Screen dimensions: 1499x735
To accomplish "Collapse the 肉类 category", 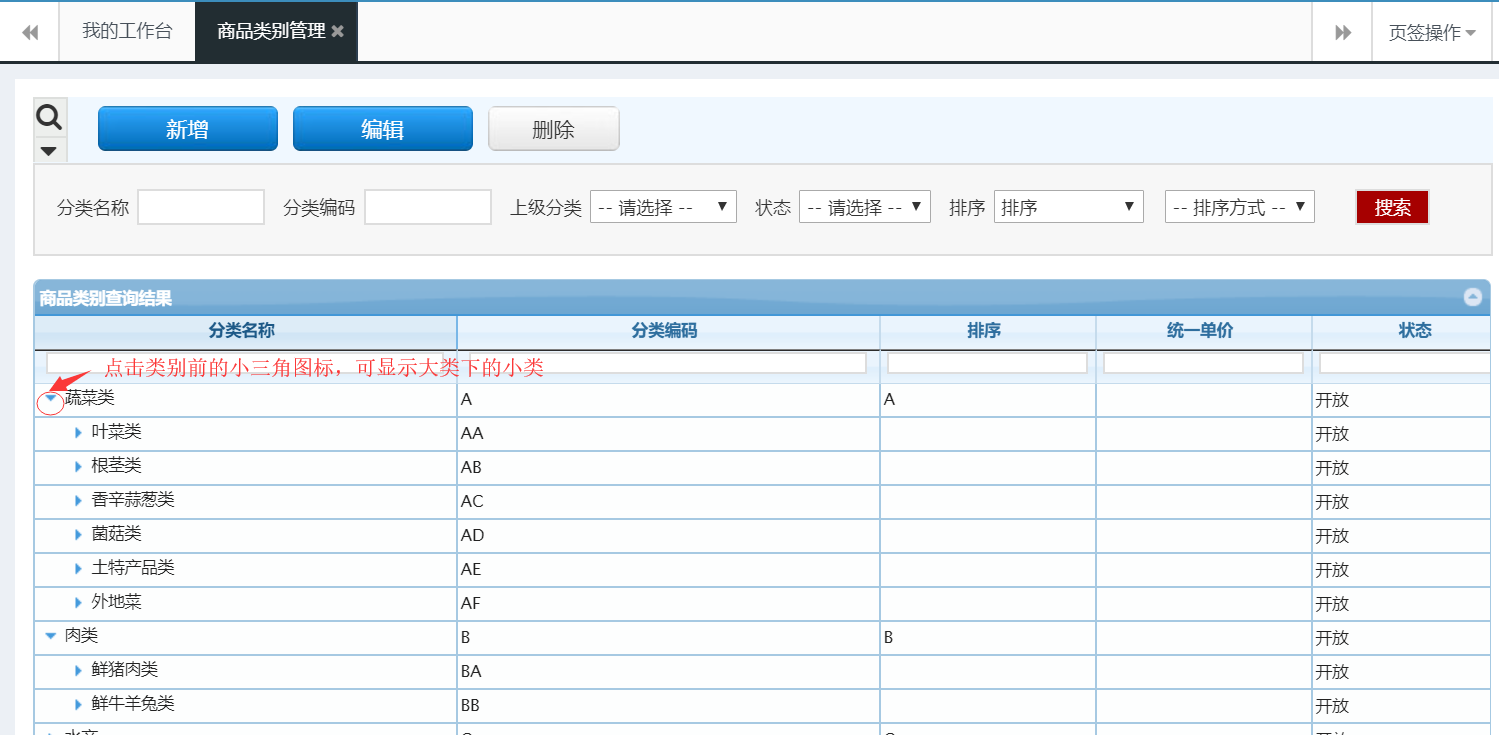I will point(51,636).
